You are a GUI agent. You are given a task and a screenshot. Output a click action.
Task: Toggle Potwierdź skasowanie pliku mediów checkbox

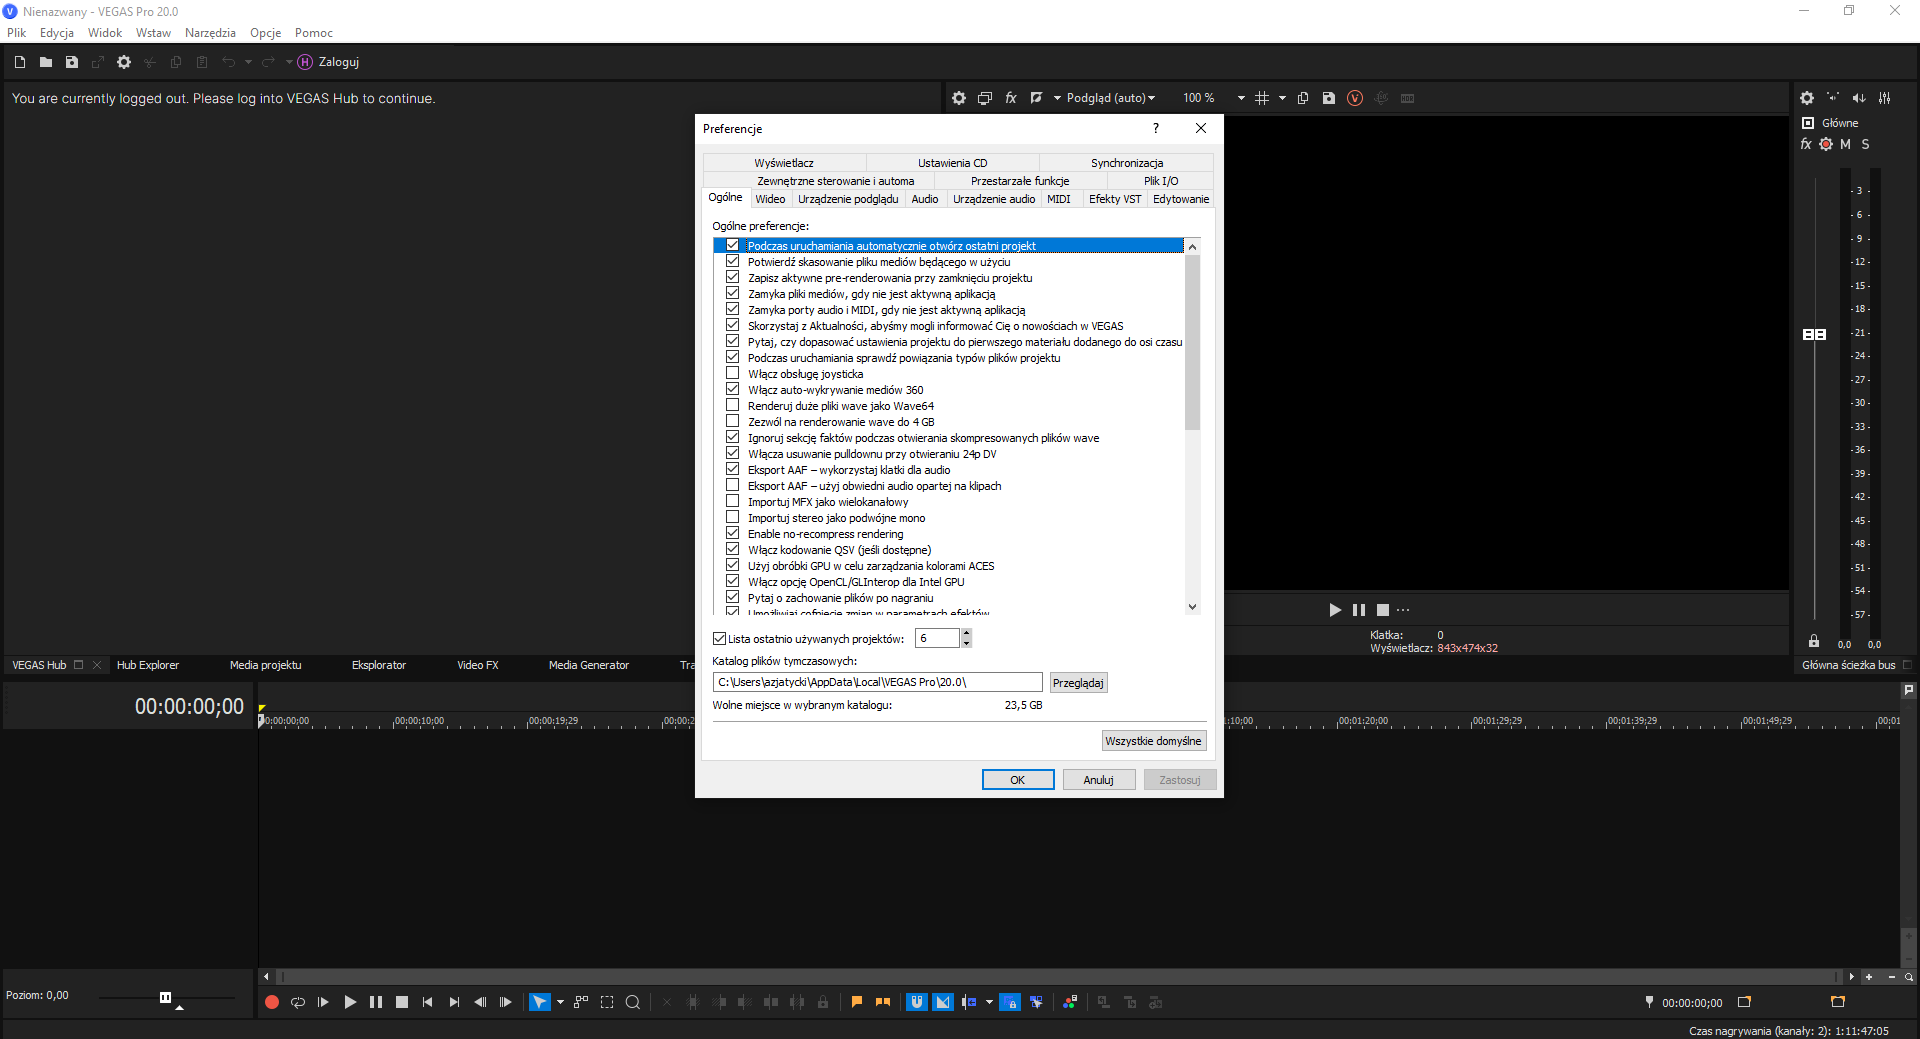click(x=732, y=261)
